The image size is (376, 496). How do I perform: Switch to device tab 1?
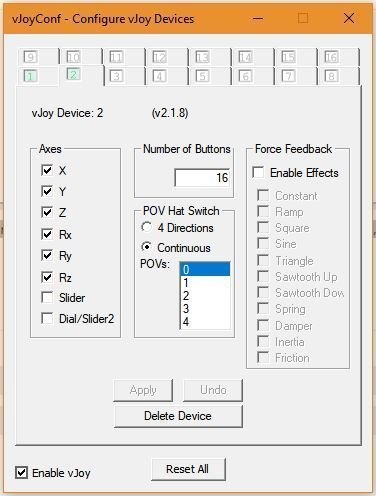(37, 77)
